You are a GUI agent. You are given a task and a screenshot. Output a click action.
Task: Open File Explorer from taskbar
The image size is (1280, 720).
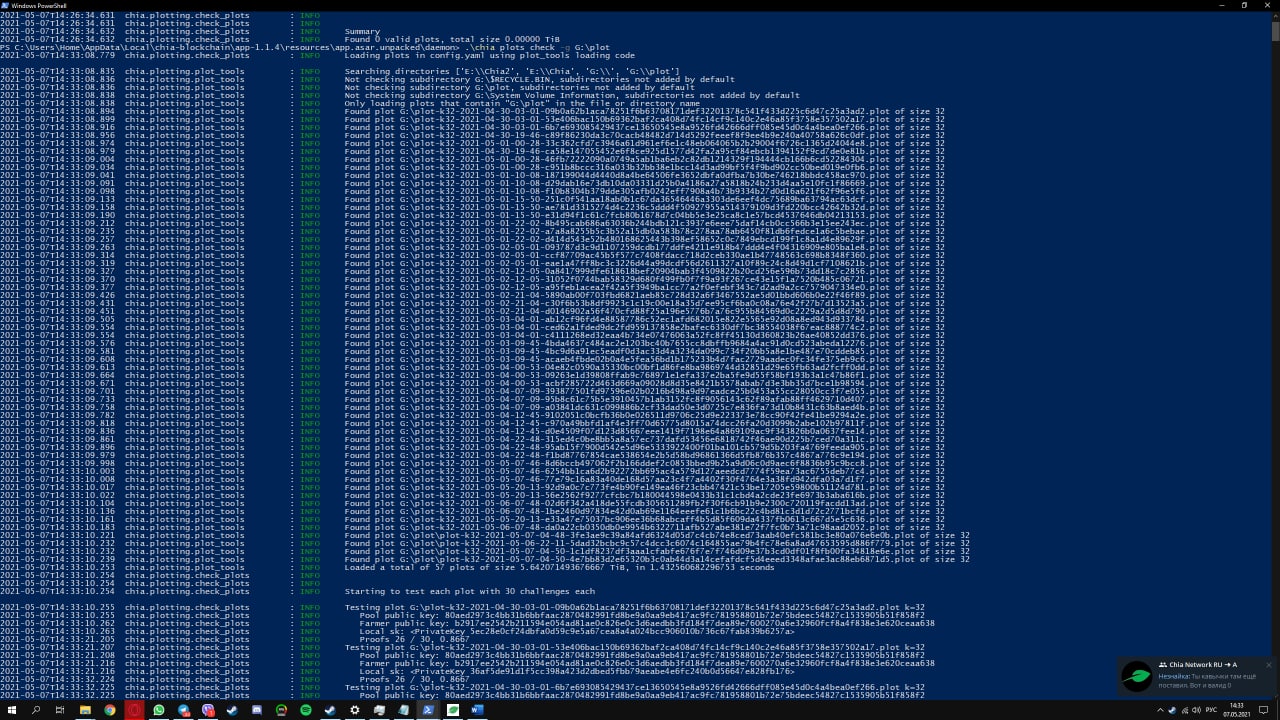(85, 710)
